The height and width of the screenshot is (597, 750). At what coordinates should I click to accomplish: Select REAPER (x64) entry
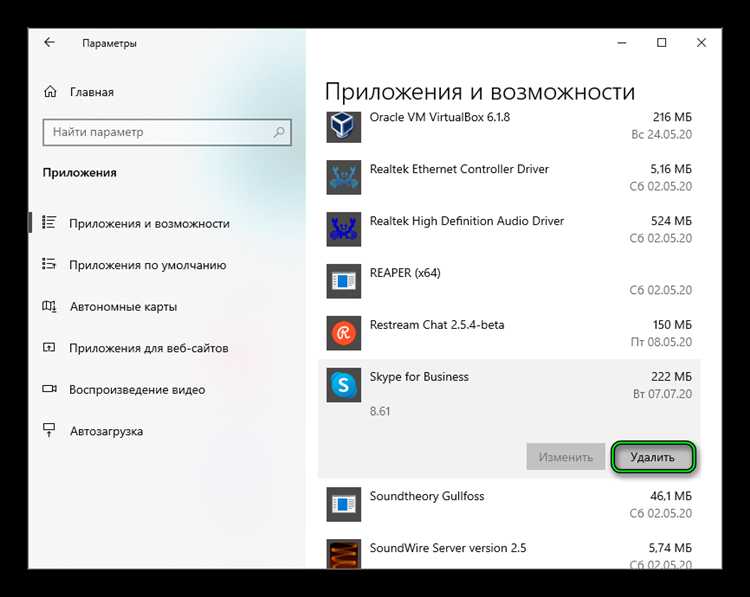click(509, 281)
